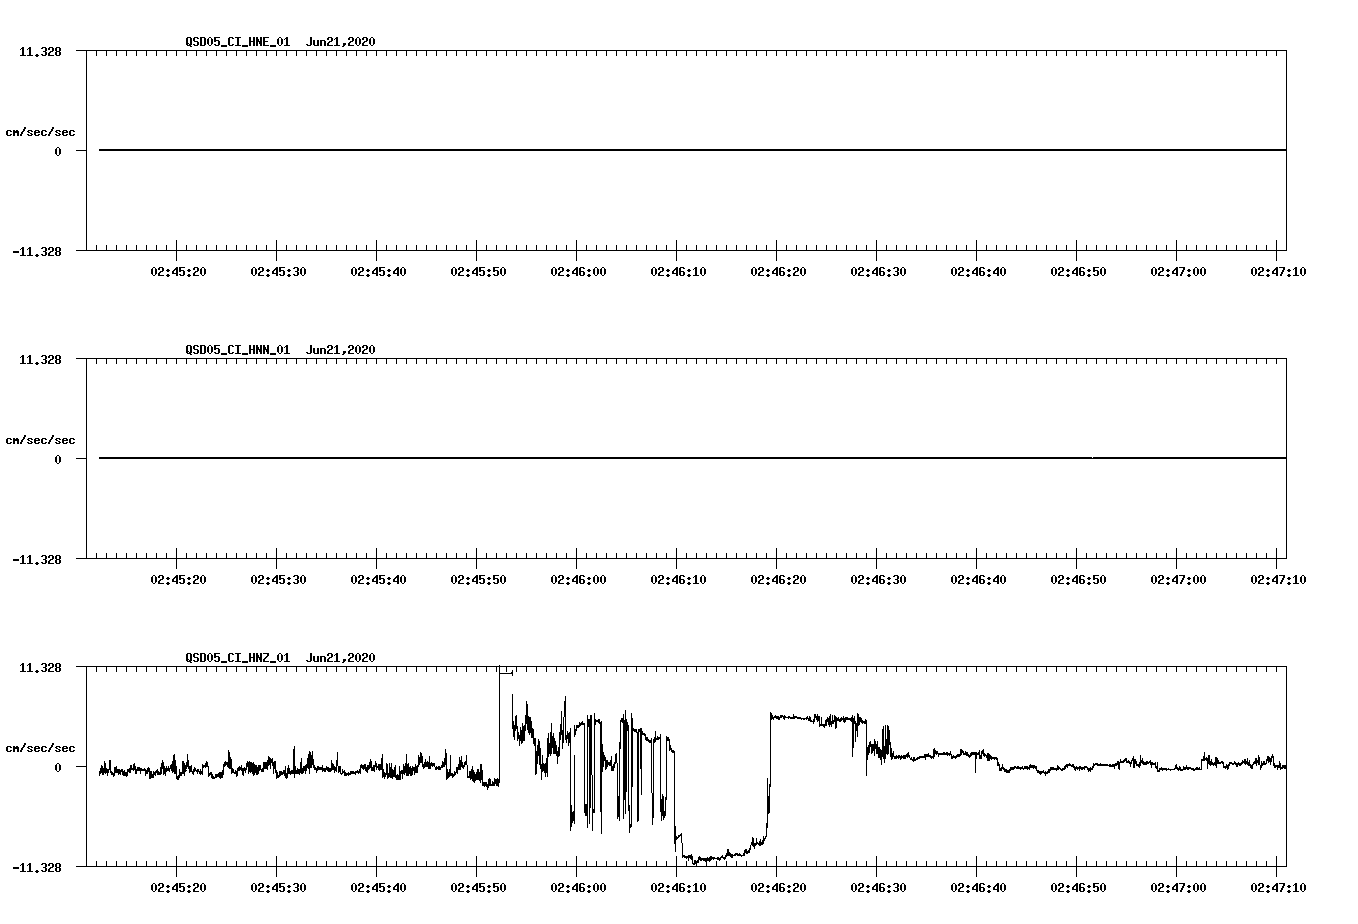Select the QSD05_CI_HNZ_01 Jun21,2020 trace title
The height and width of the screenshot is (924, 1358).
(280, 658)
